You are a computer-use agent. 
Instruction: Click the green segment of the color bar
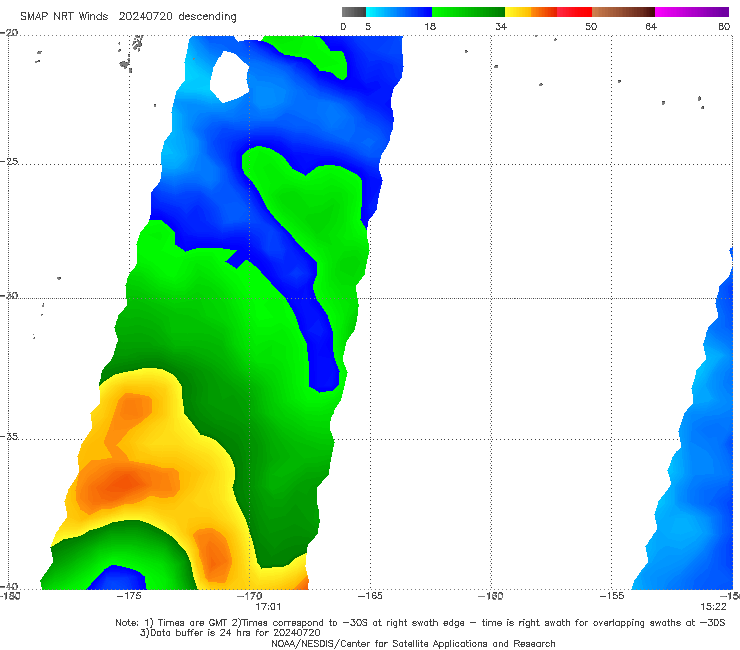(x=468, y=12)
